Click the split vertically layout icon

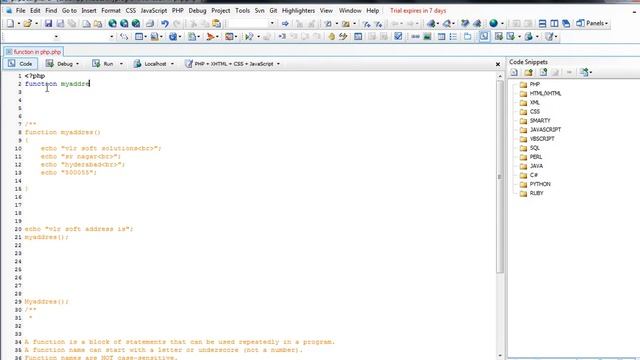click(554, 24)
